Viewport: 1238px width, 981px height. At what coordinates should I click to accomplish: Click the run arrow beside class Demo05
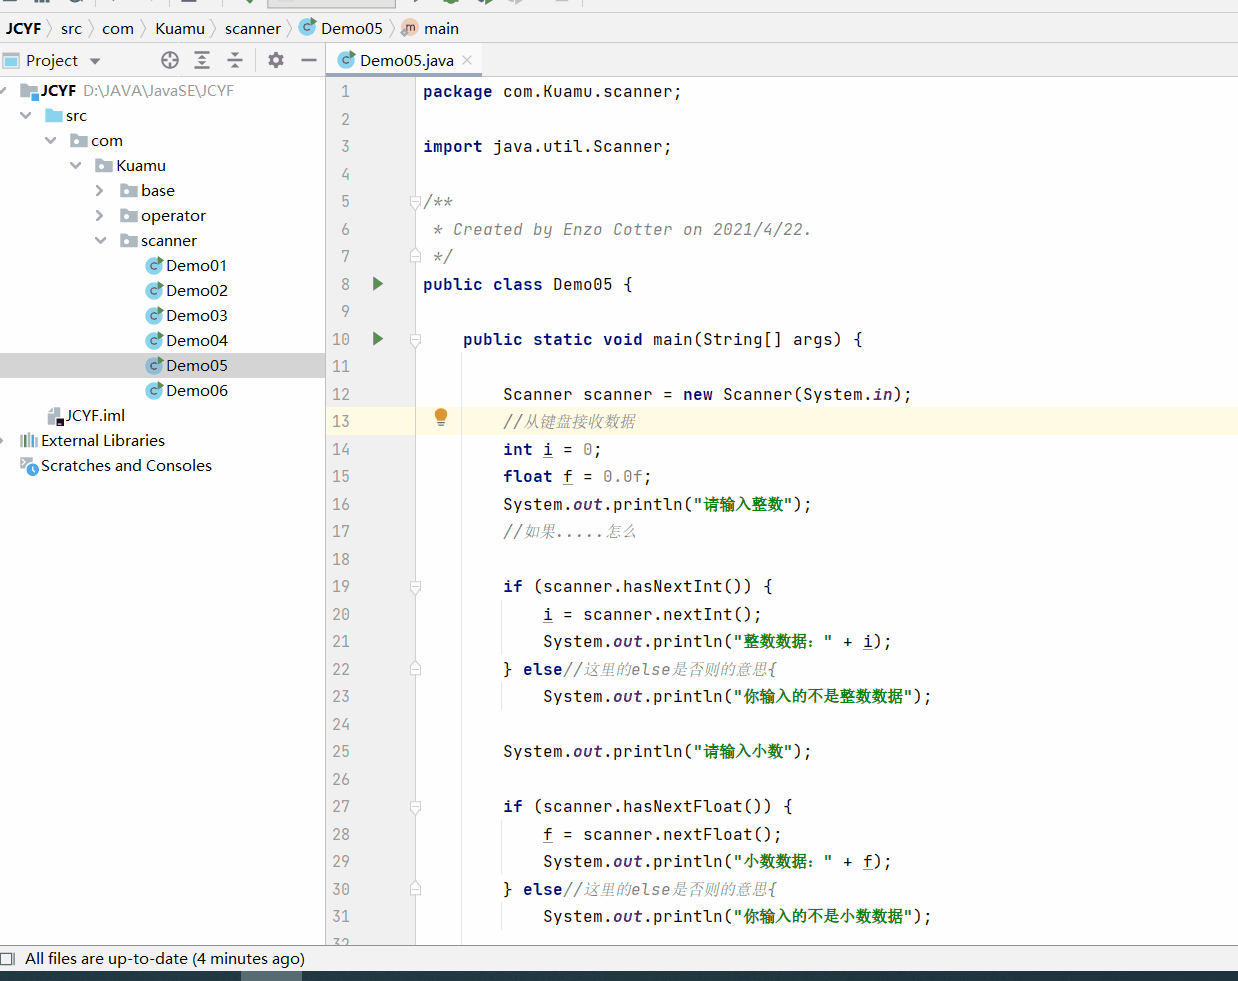[x=378, y=284]
